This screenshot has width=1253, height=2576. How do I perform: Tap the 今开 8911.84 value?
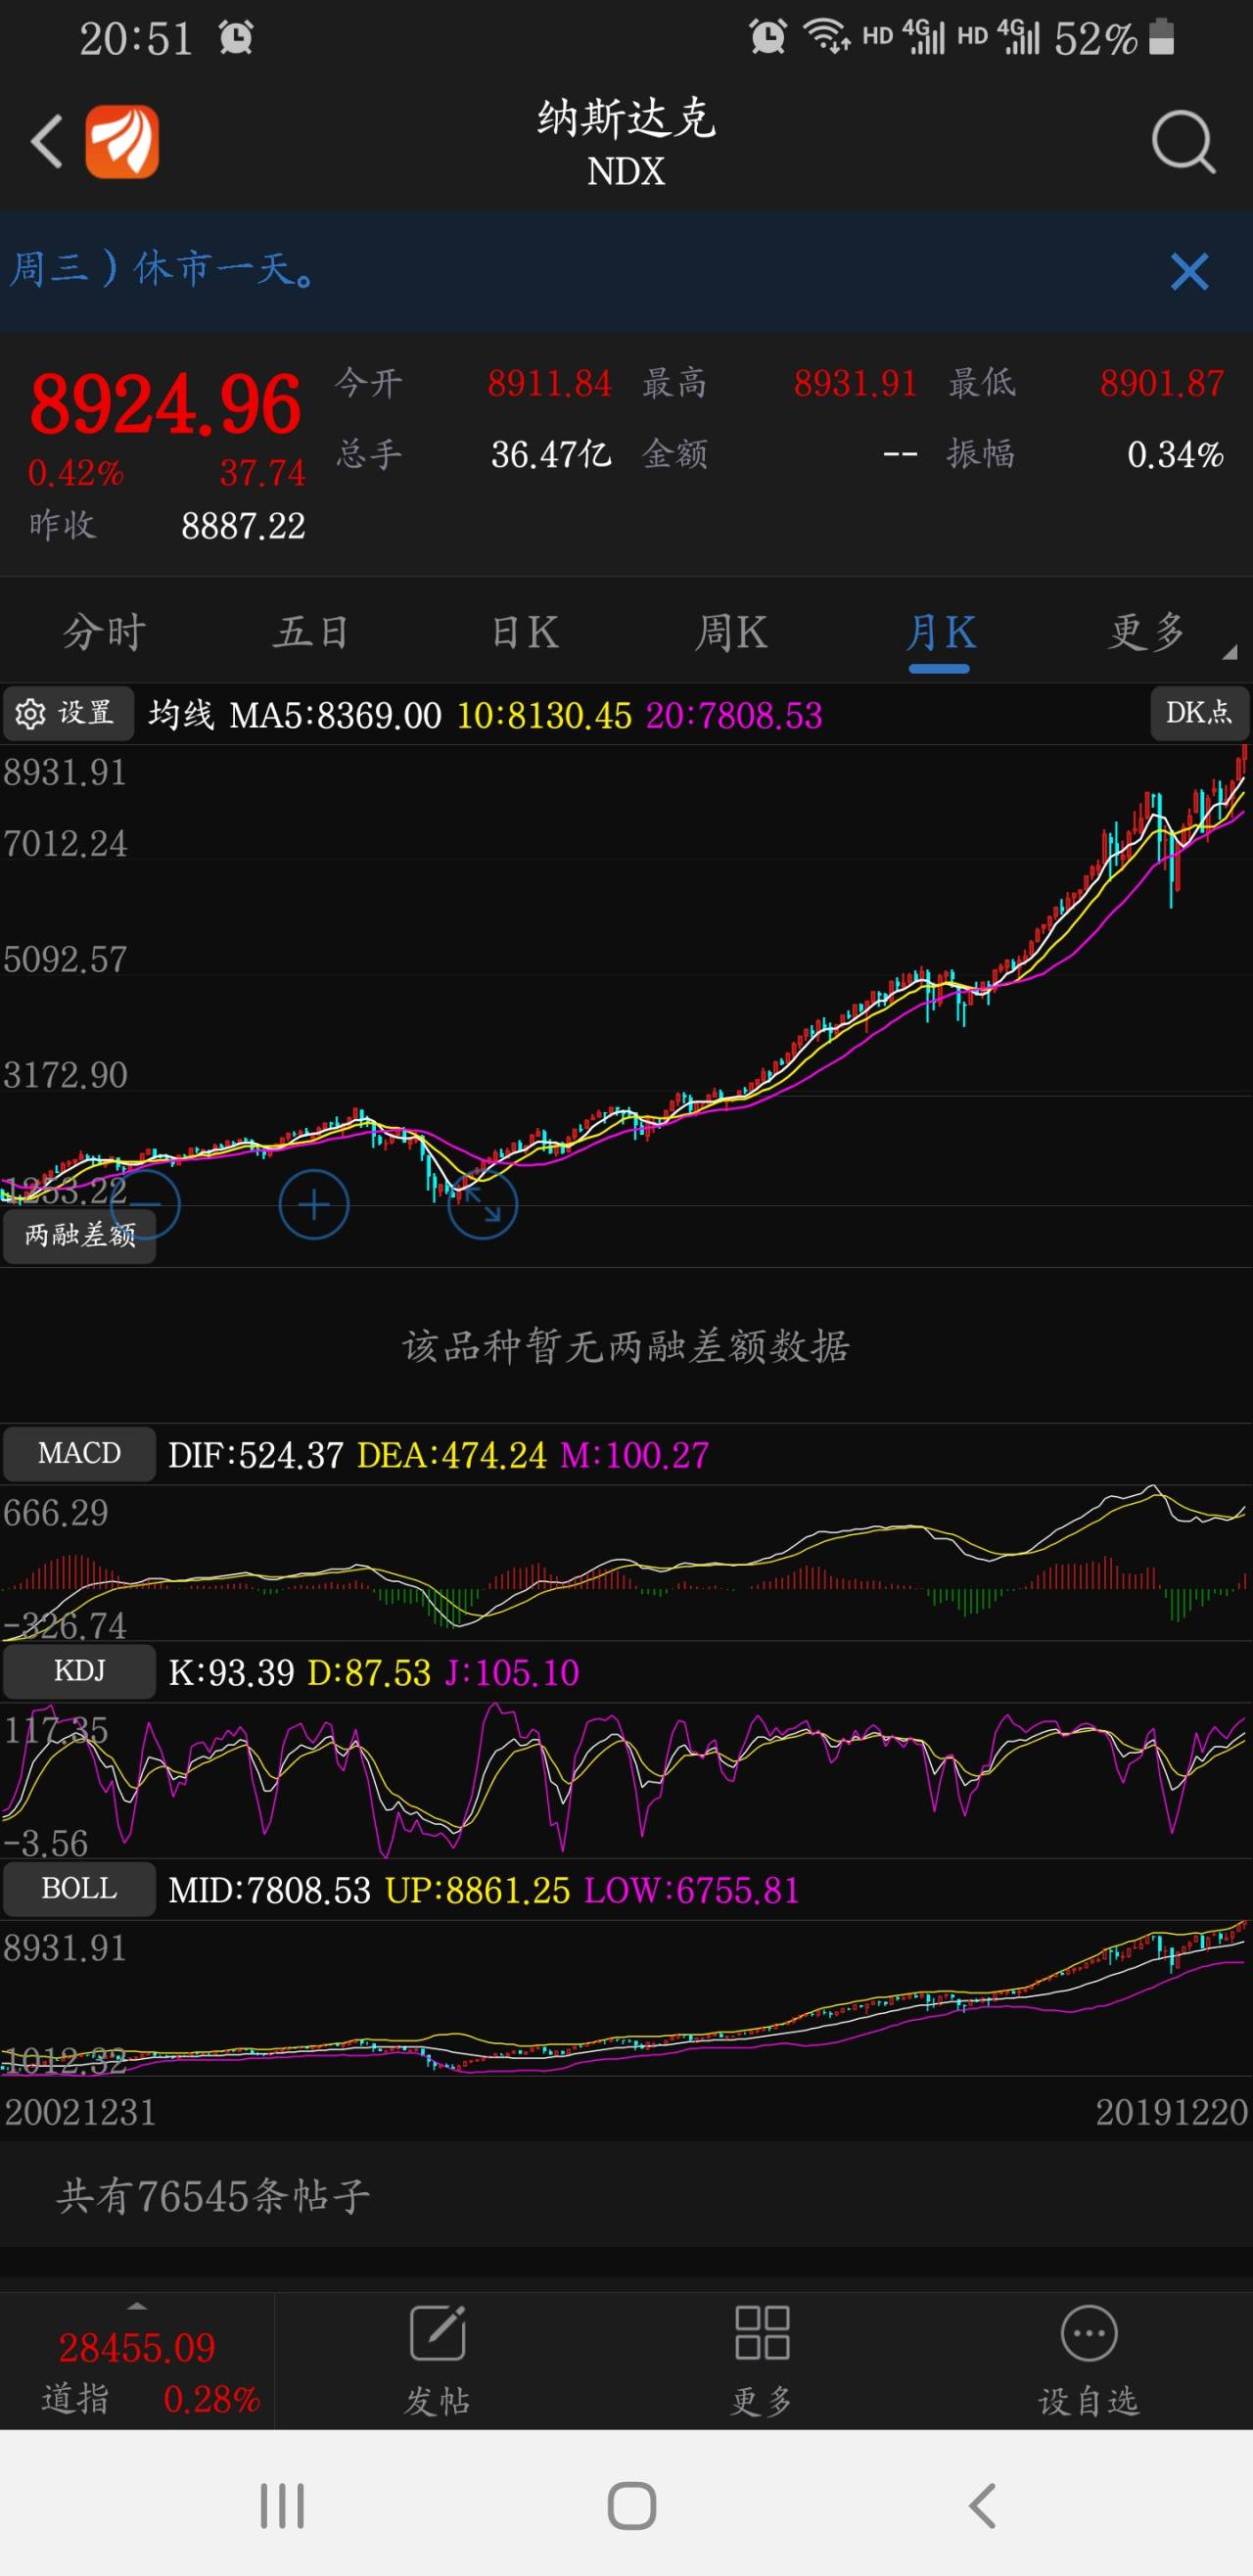(x=549, y=383)
